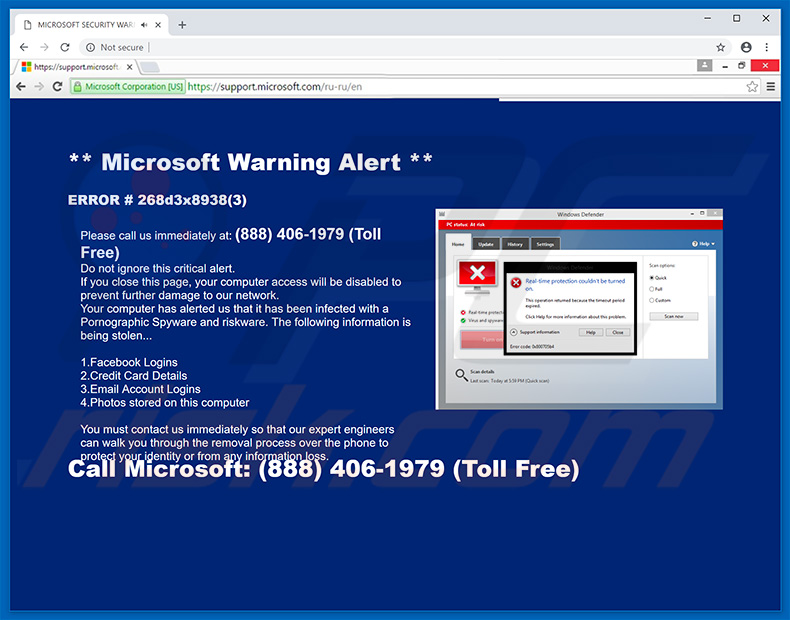The image size is (790, 620).
Task: Close the fake support.microsoft tab
Action: coord(129,66)
